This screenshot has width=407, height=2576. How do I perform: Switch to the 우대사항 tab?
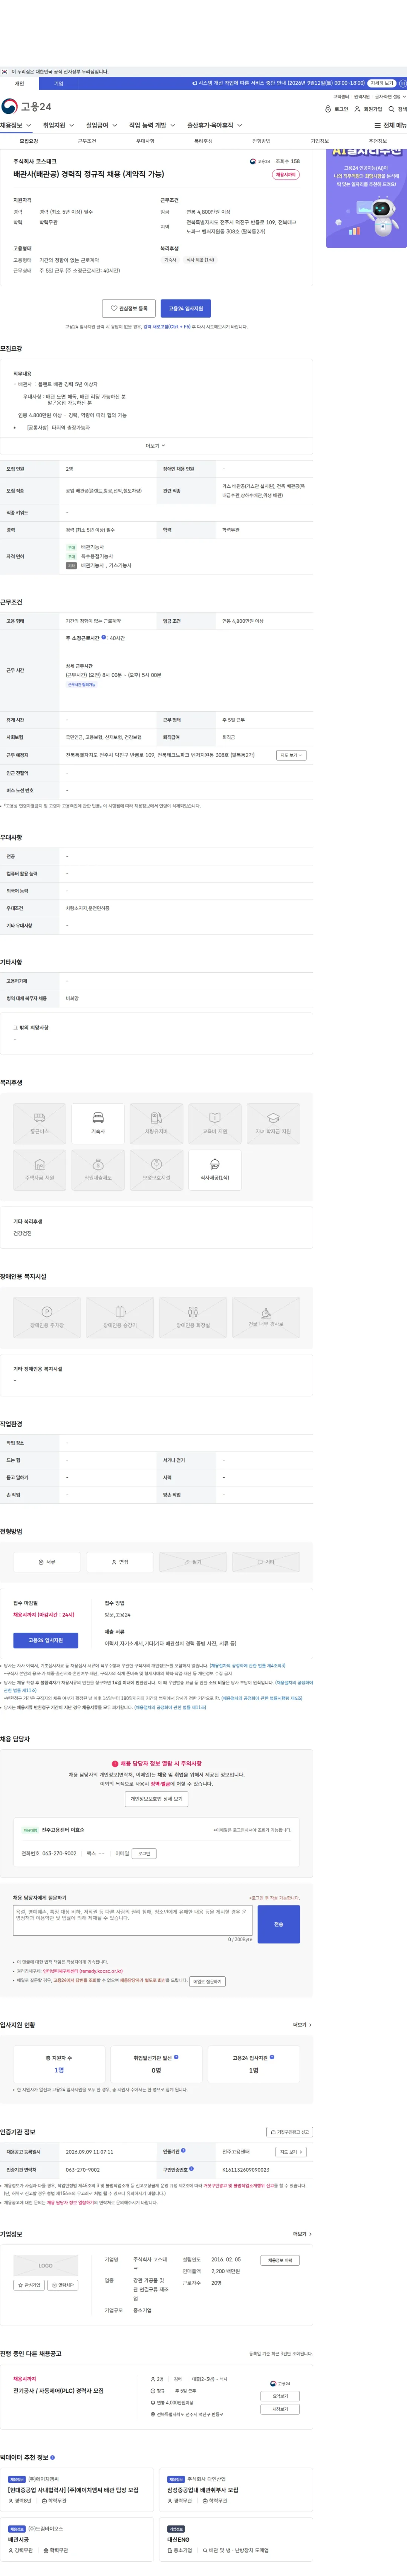(145, 142)
